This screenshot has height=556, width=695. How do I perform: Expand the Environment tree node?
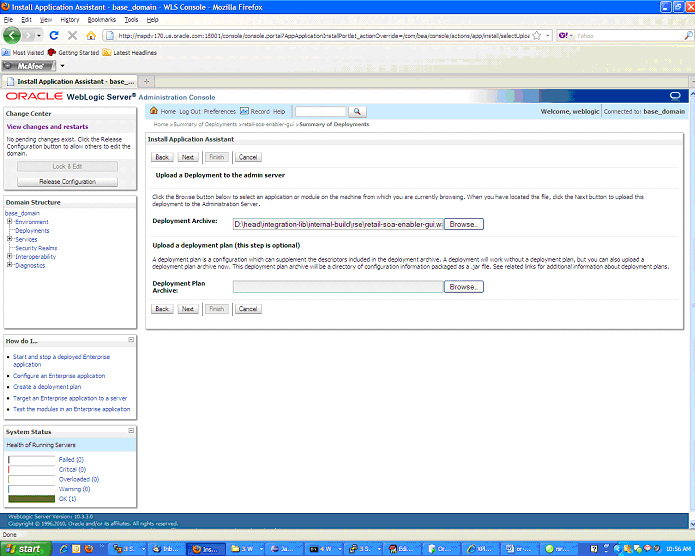pyautogui.click(x=9, y=221)
